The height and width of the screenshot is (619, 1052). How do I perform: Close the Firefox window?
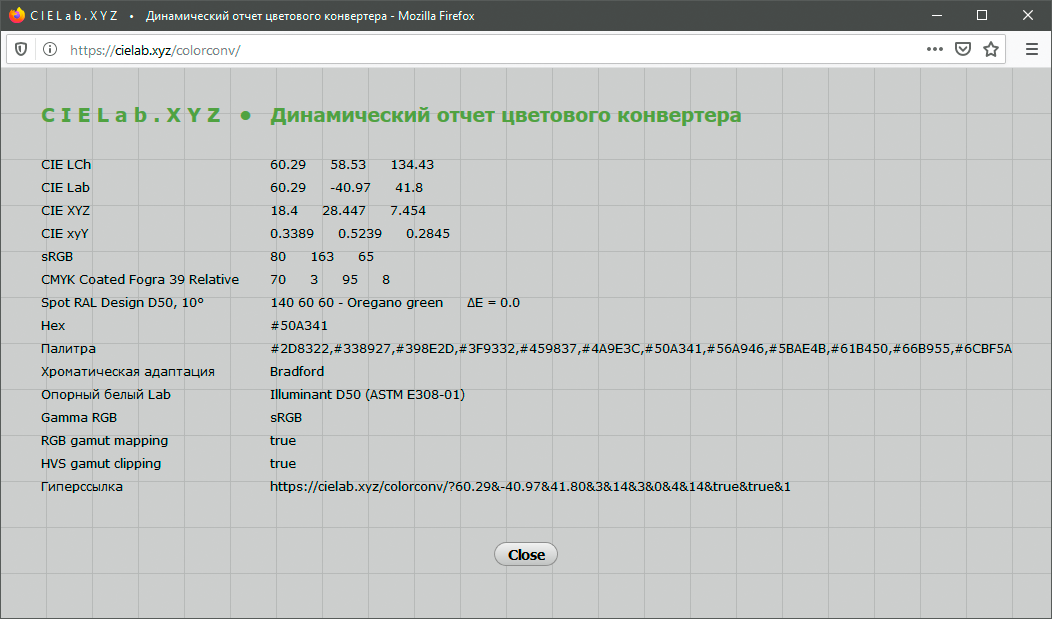(x=1028, y=16)
